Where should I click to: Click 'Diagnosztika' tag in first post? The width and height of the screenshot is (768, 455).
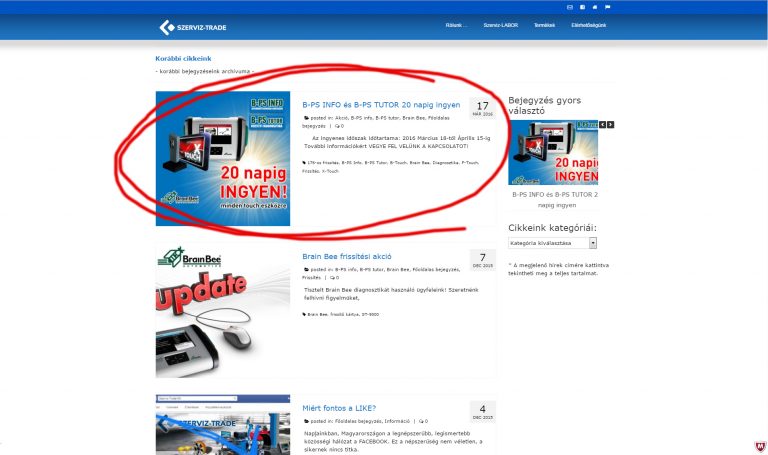click(x=445, y=163)
